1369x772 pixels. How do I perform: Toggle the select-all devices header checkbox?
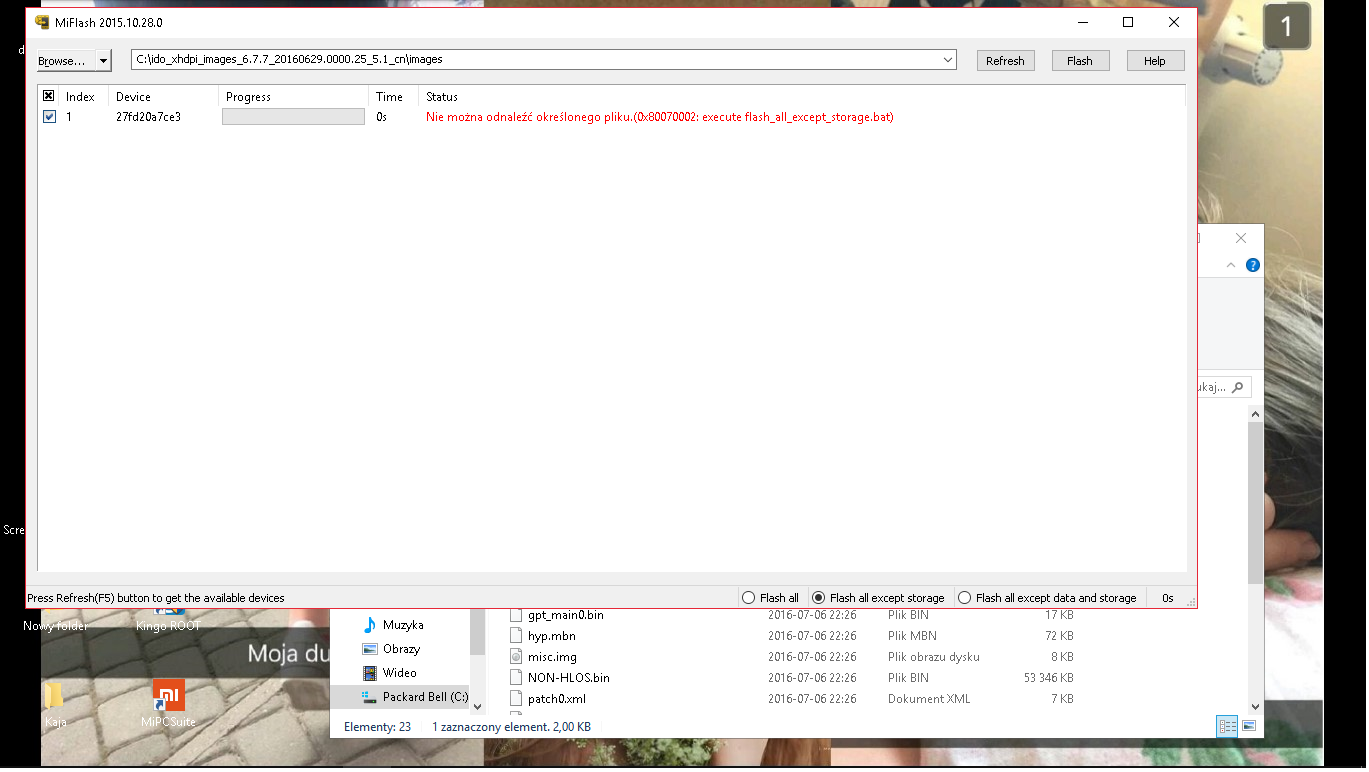point(49,97)
